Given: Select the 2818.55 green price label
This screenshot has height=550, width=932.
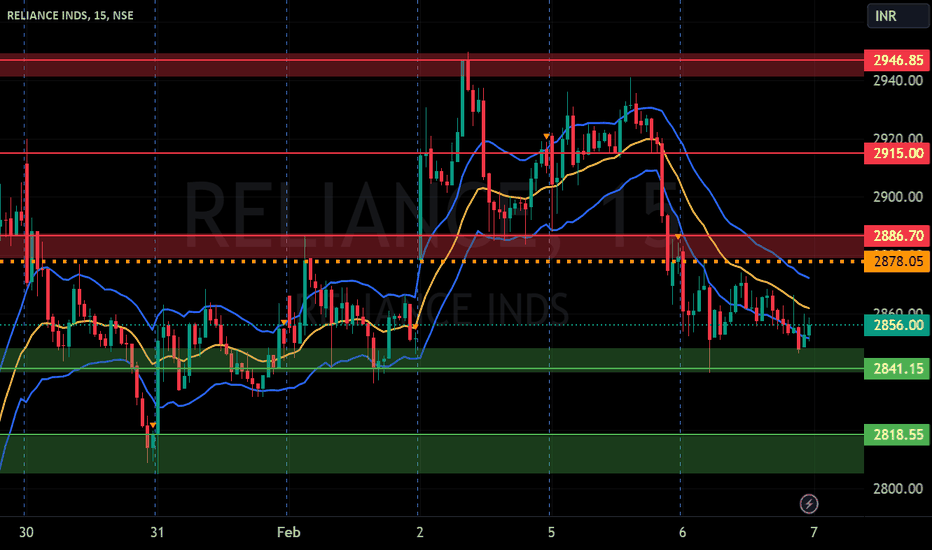Looking at the screenshot, I should [x=898, y=435].
